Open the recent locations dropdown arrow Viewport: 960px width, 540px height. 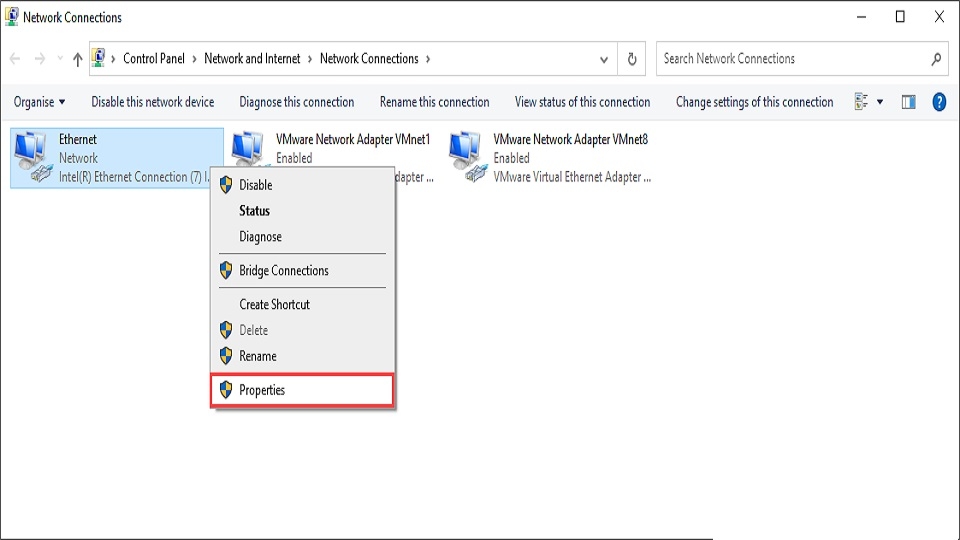[x=60, y=58]
